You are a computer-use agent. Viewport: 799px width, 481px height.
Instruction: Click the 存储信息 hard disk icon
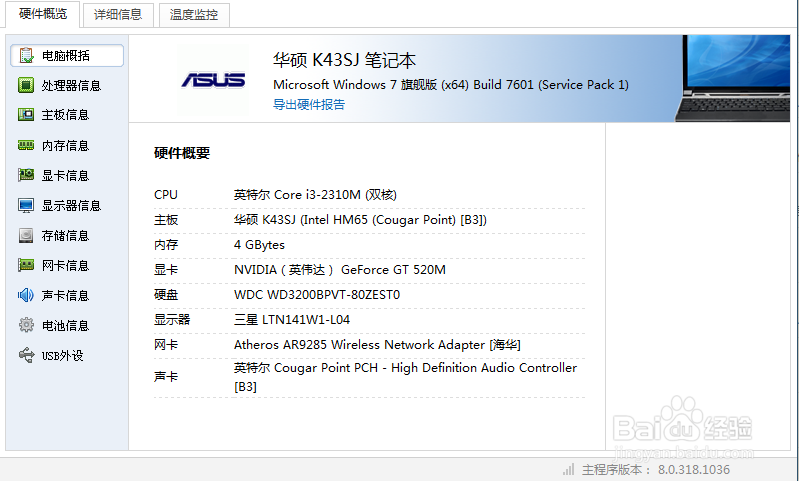click(26, 235)
